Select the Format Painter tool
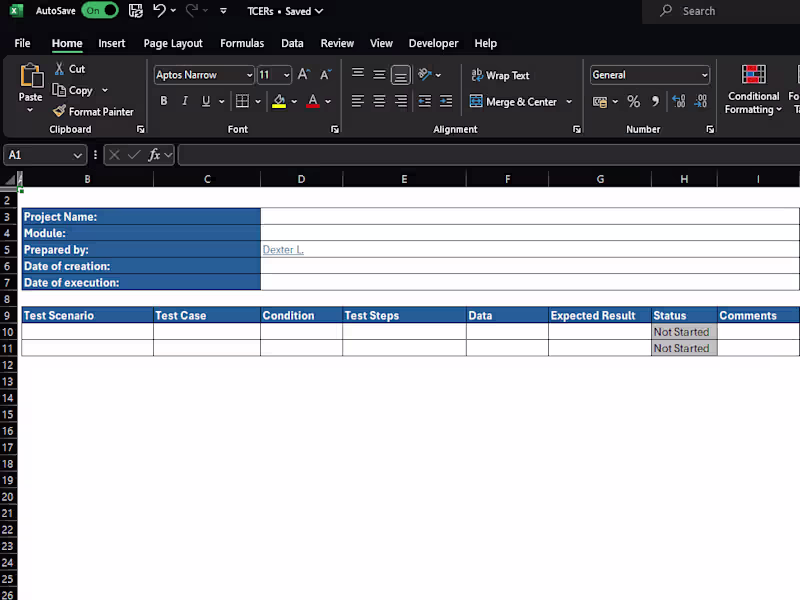The width and height of the screenshot is (800, 600). coord(94,111)
